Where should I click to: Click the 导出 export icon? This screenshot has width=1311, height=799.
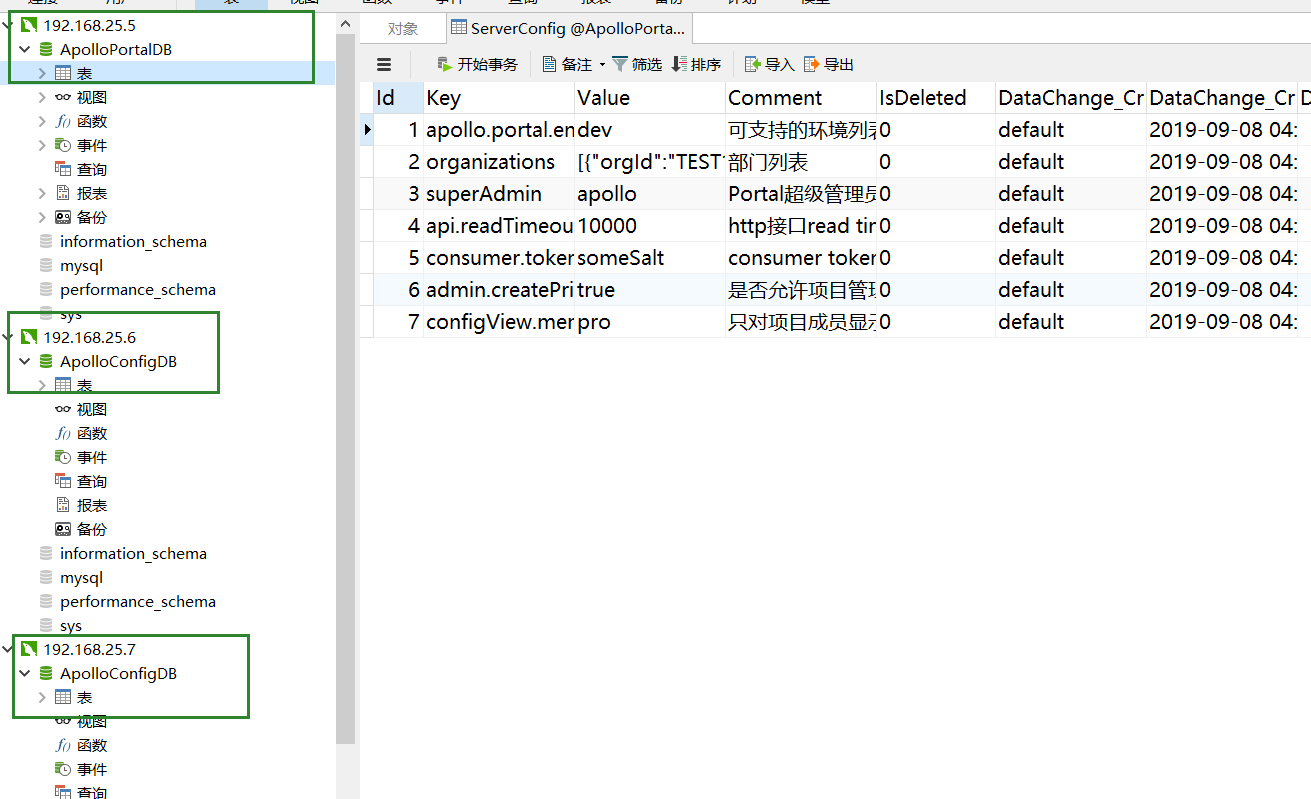click(812, 64)
